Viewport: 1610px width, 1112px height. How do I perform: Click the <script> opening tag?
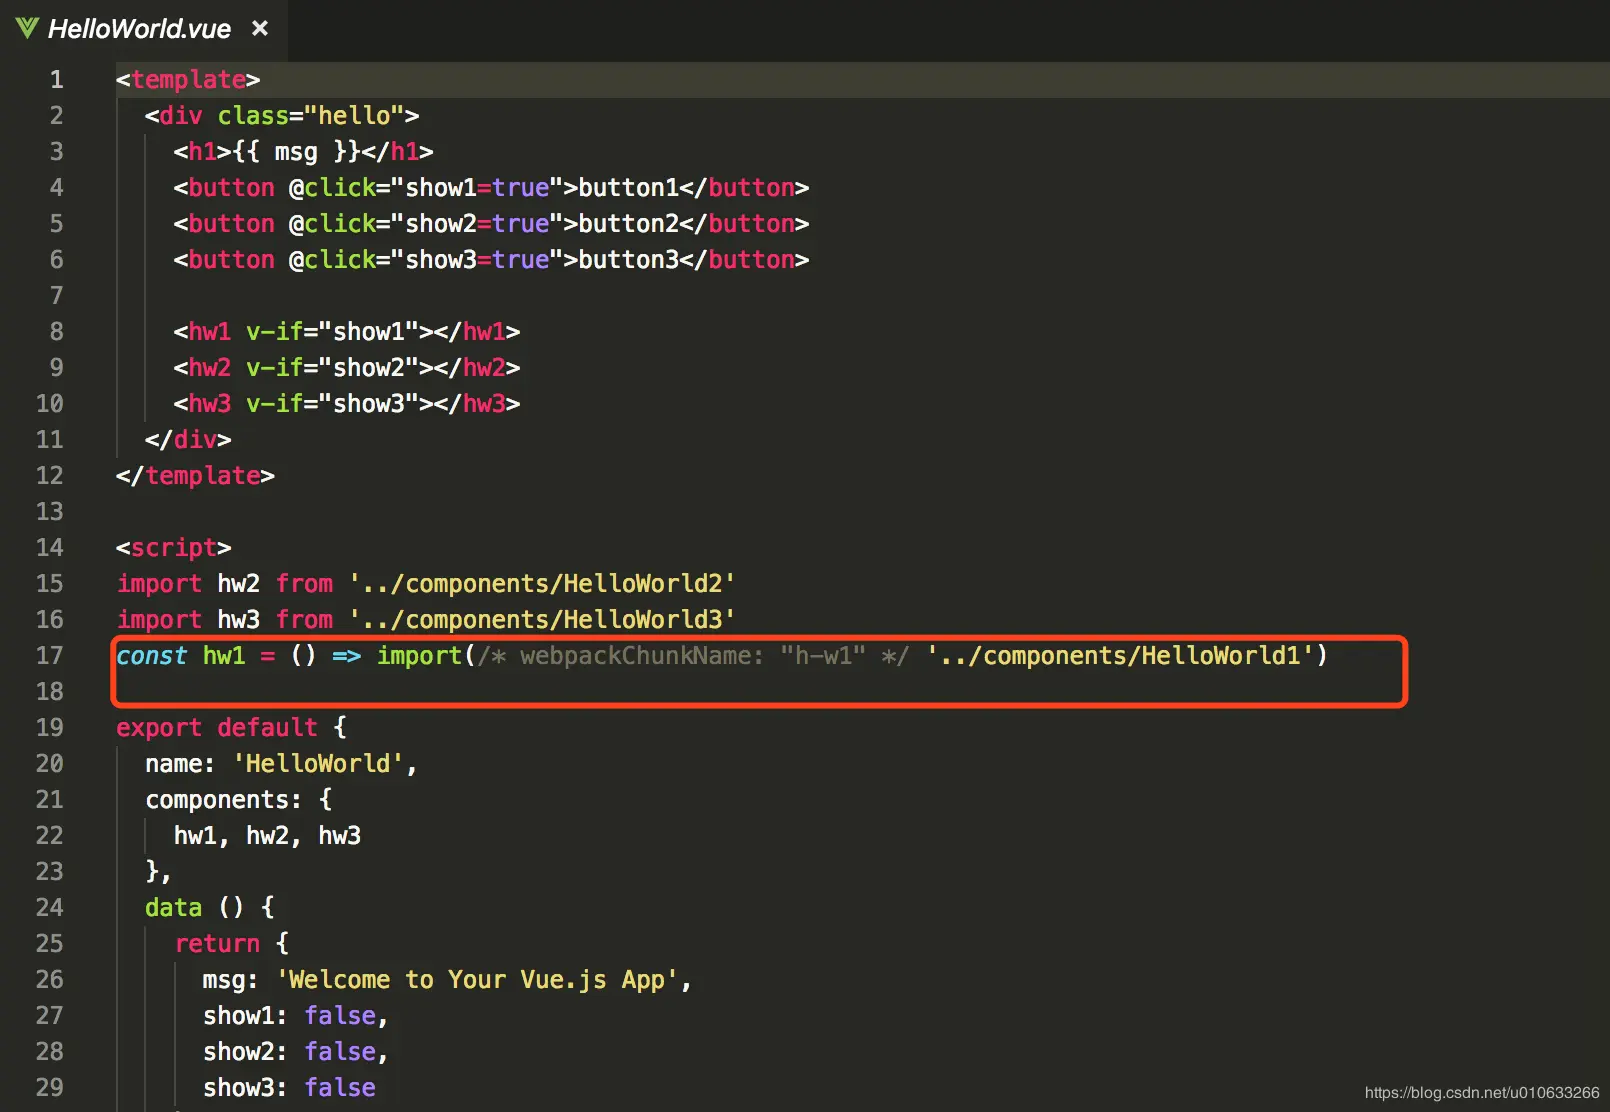pos(174,548)
